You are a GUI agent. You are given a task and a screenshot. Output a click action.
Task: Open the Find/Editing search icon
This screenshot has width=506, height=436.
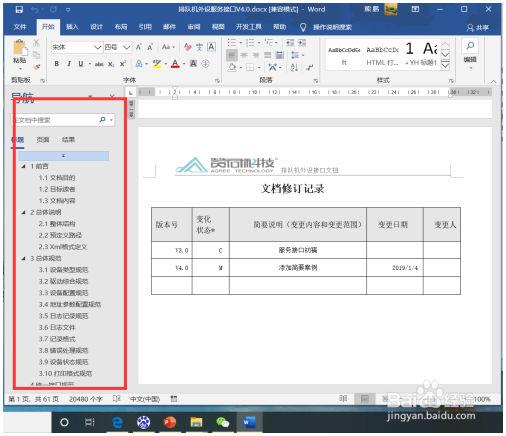[470, 45]
